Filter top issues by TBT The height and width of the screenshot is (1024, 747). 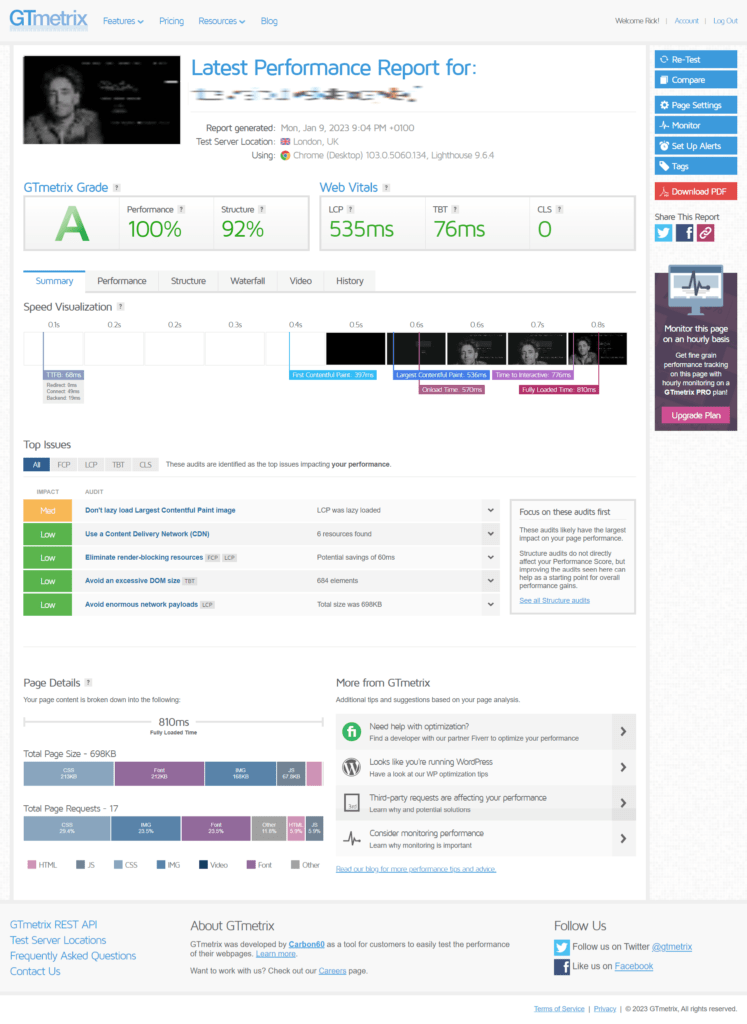(x=118, y=465)
